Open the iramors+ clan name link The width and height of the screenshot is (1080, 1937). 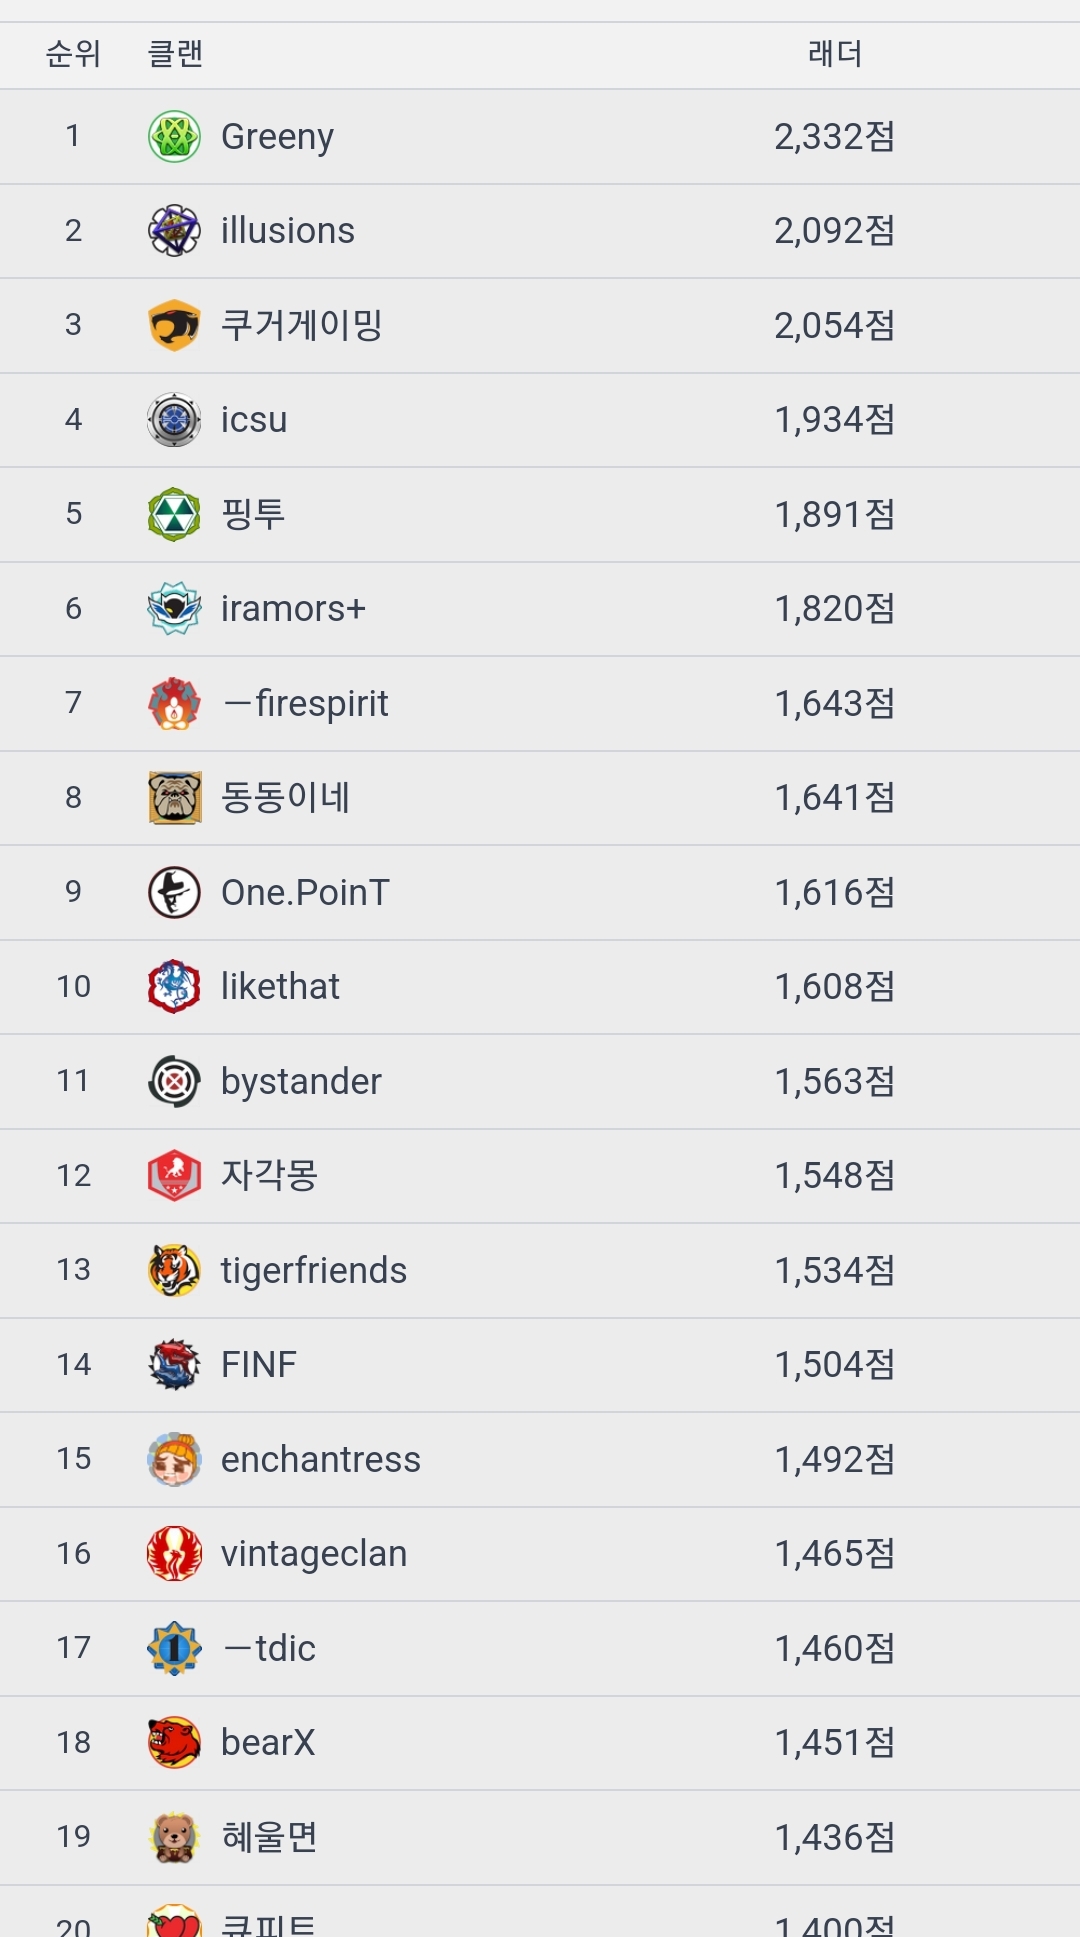click(293, 609)
